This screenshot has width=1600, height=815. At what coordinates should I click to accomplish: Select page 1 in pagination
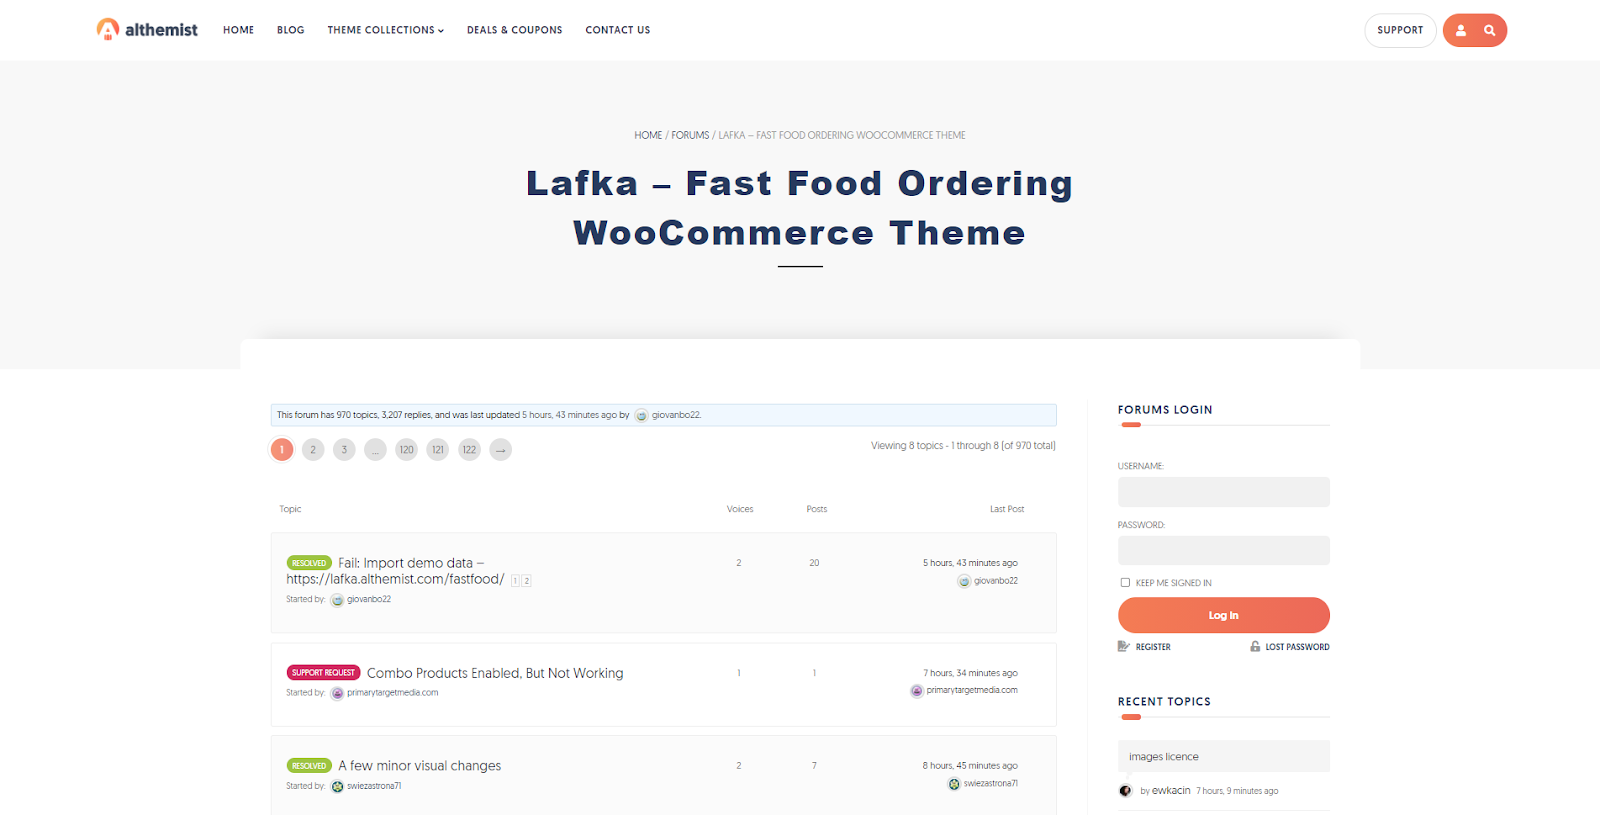(x=282, y=450)
